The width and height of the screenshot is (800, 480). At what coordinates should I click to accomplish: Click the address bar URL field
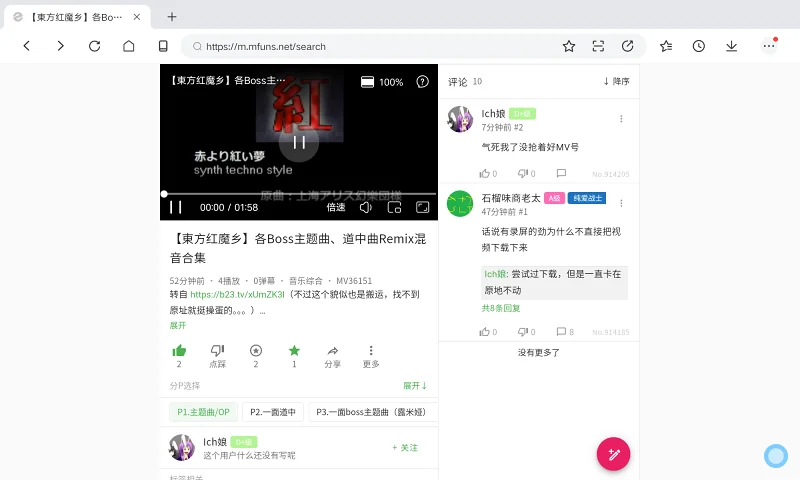pyautogui.click(x=378, y=46)
